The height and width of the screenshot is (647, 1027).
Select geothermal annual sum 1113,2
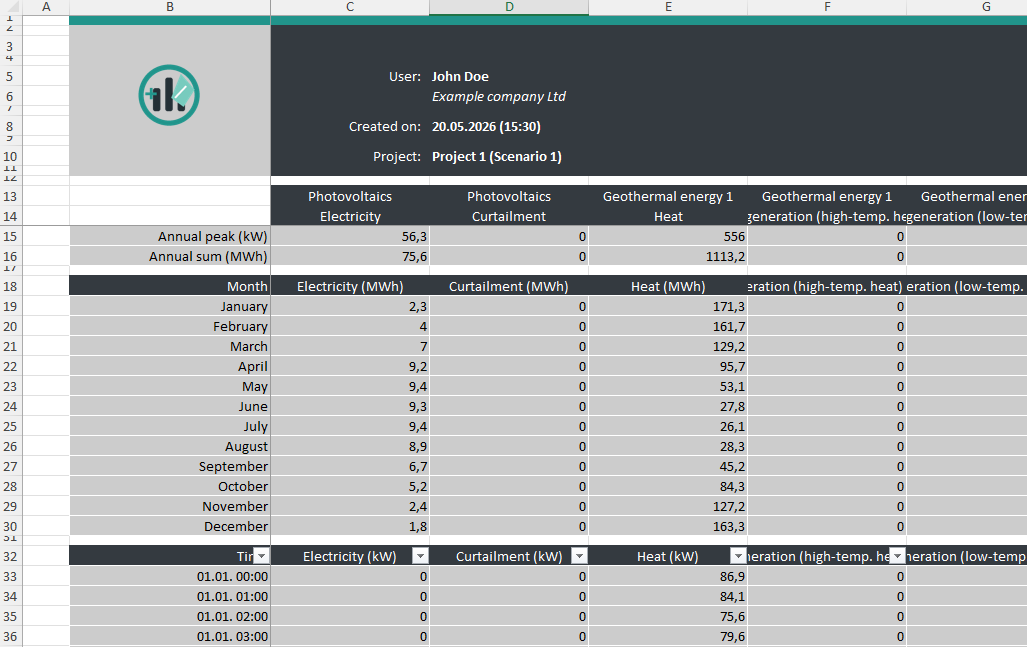coord(668,256)
